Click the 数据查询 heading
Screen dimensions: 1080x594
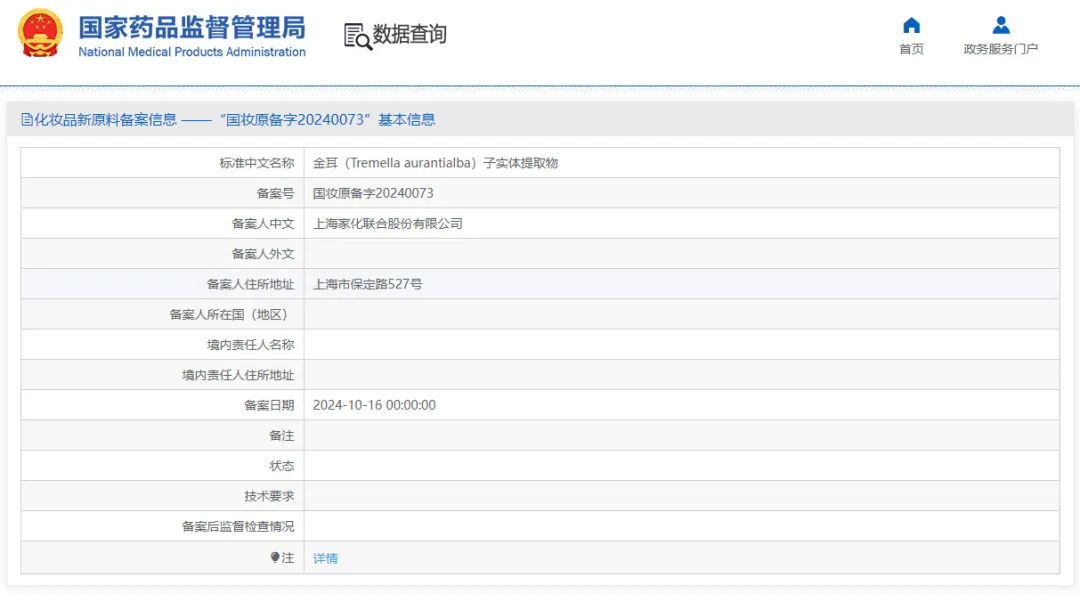click(410, 34)
